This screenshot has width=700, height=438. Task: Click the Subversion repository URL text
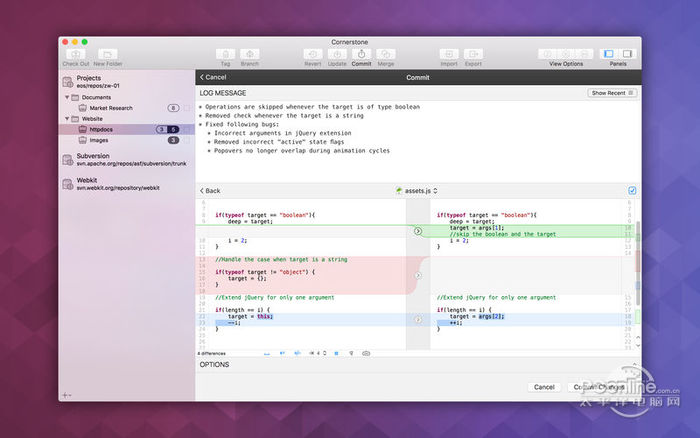pos(131,164)
